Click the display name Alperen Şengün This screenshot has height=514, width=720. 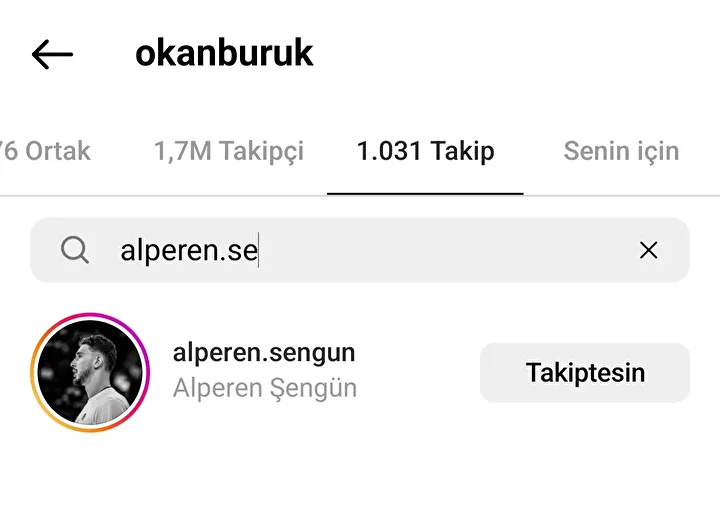pyautogui.click(x=264, y=388)
